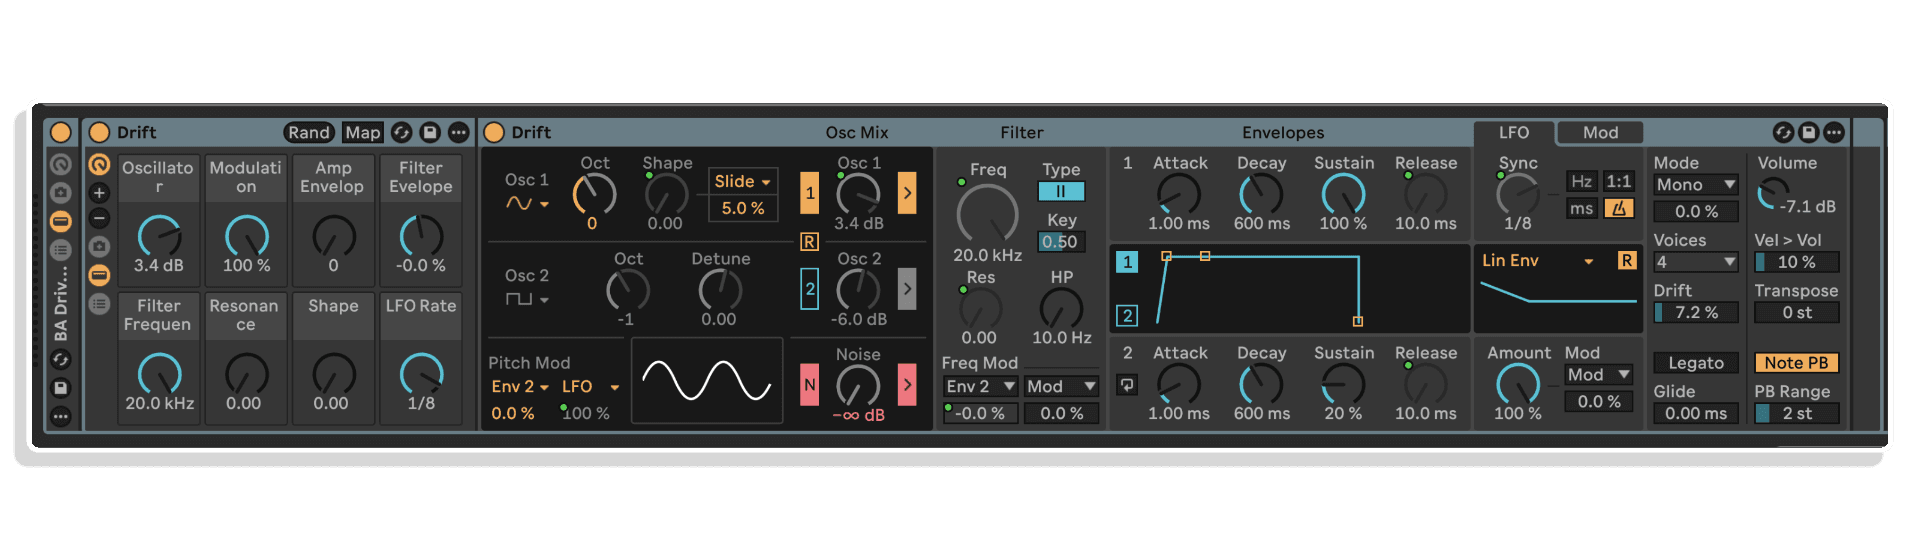Image resolution: width=1920 pixels, height=551 pixels.
Task: Open Freq Mod Env 2 source dropdown
Action: click(981, 386)
